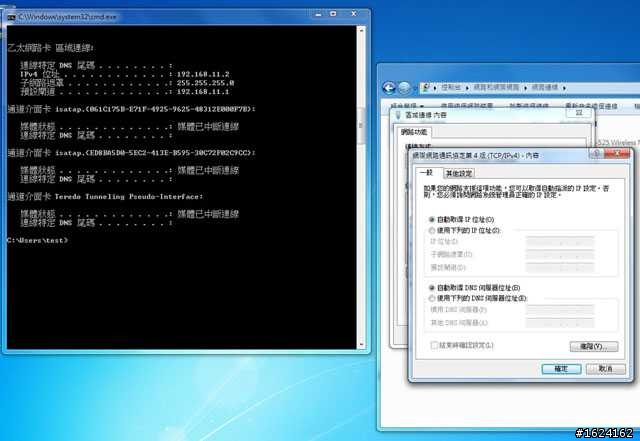Click the subnet mask 255.255.255.0 in cmd
Image resolution: width=640 pixels, height=441 pixels.
coord(205,83)
